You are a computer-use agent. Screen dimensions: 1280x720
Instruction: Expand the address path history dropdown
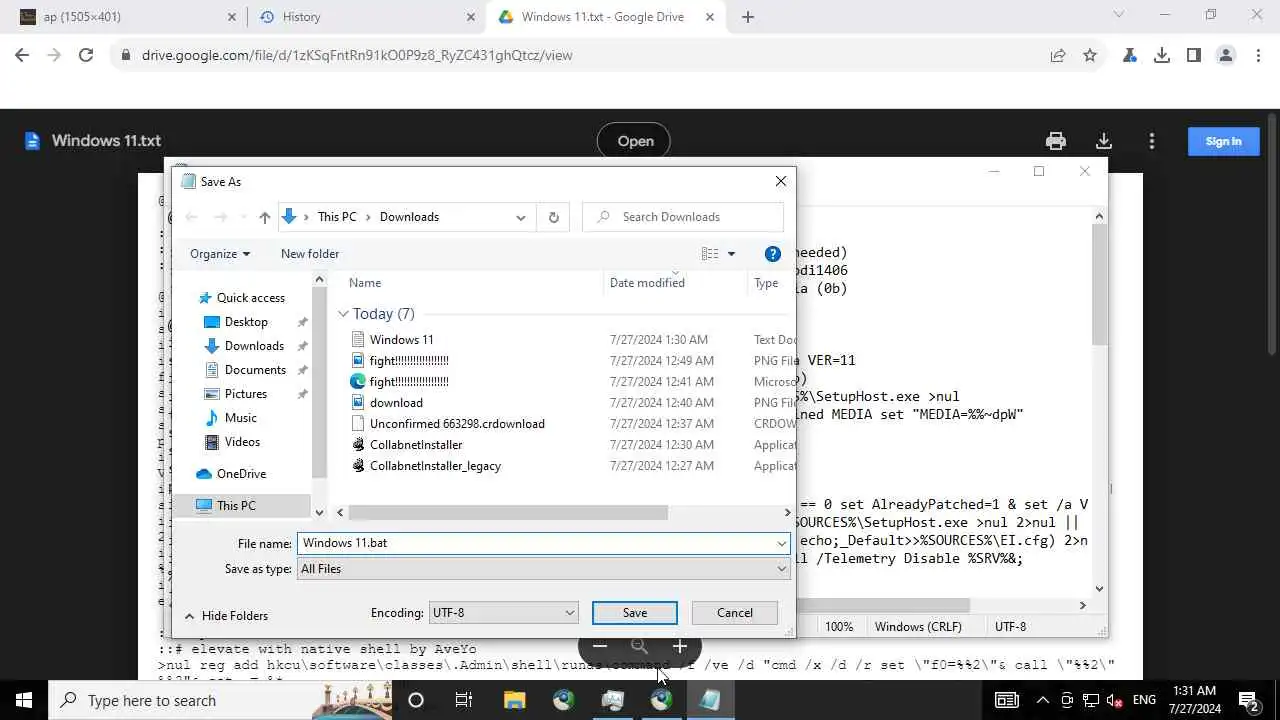pos(521,217)
